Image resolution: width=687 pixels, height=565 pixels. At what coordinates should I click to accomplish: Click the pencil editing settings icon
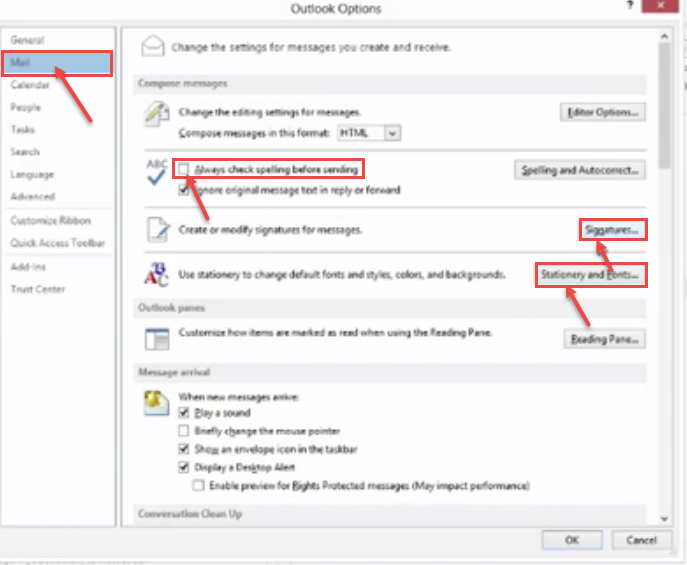coord(156,114)
